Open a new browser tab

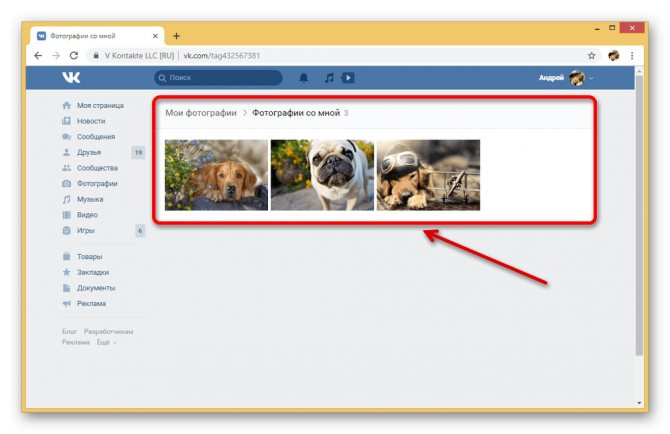coord(176,36)
